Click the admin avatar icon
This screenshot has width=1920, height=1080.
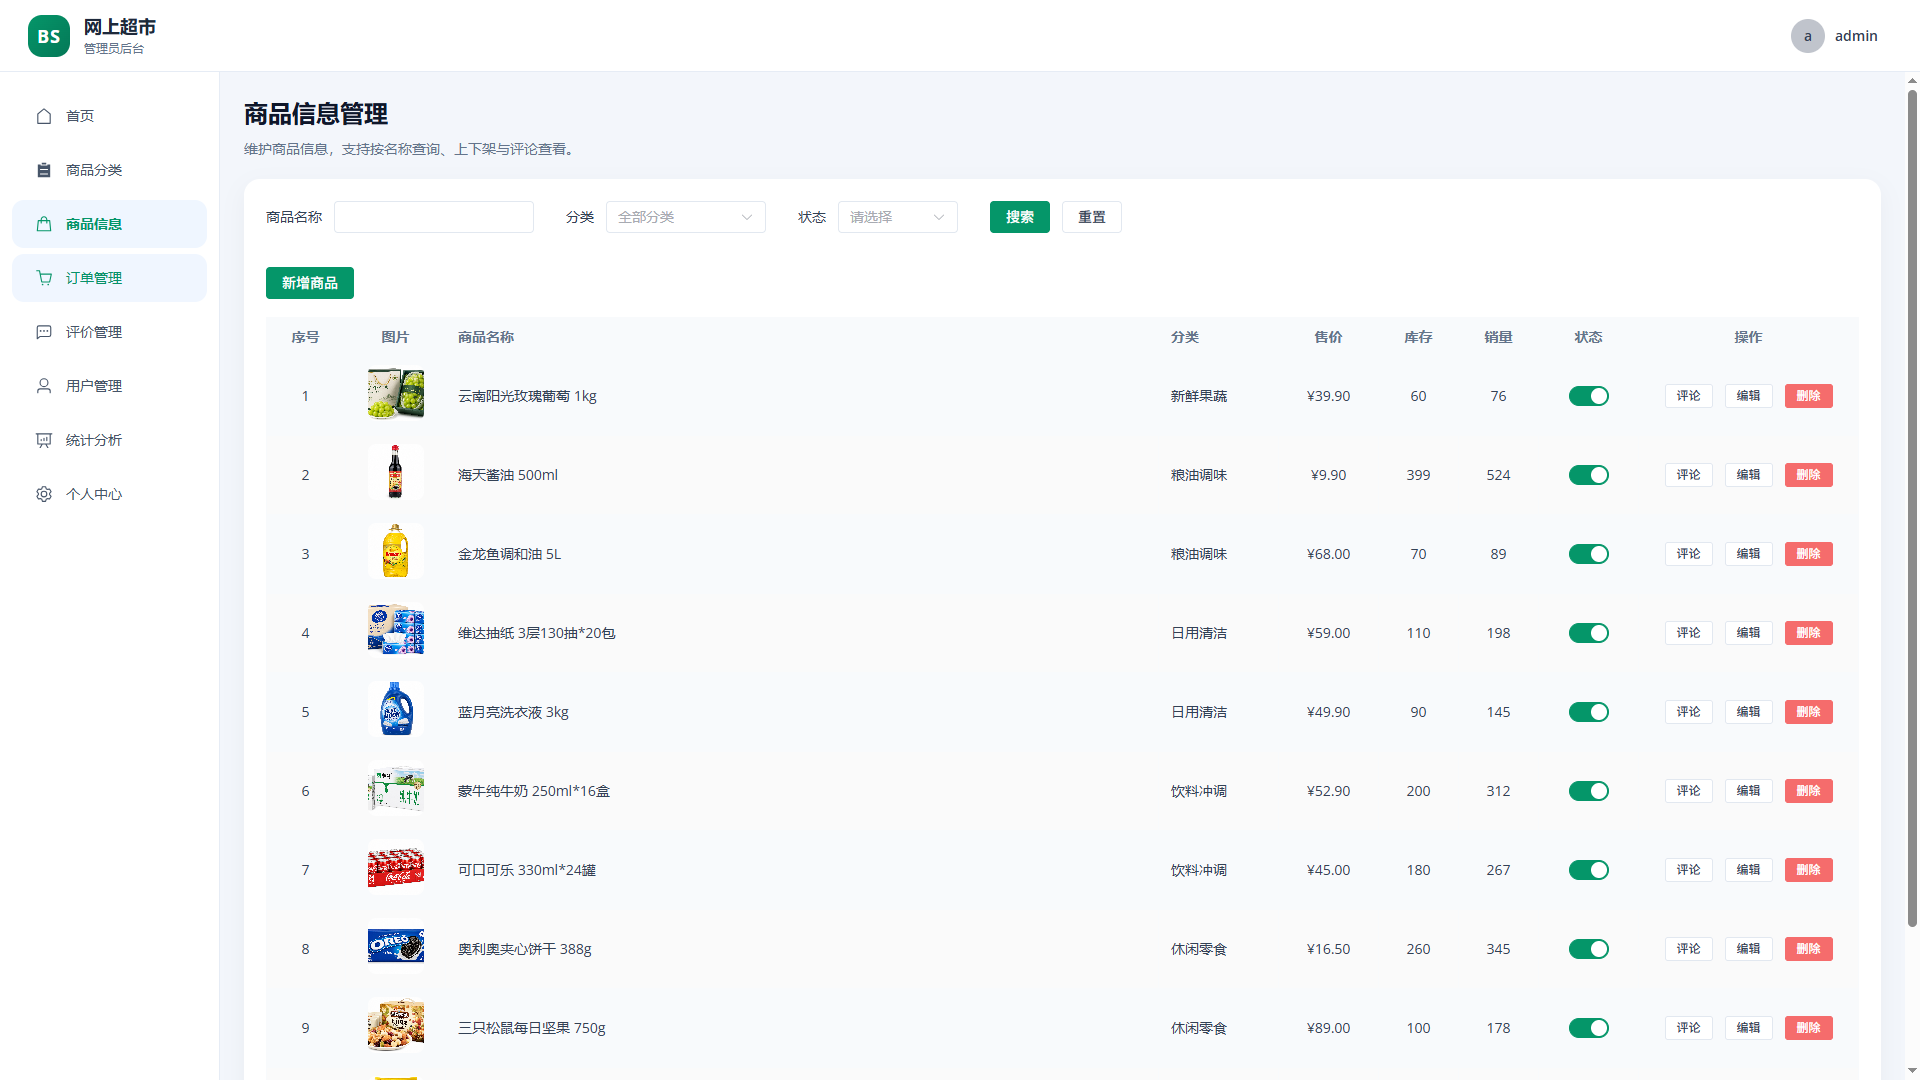pos(1808,36)
